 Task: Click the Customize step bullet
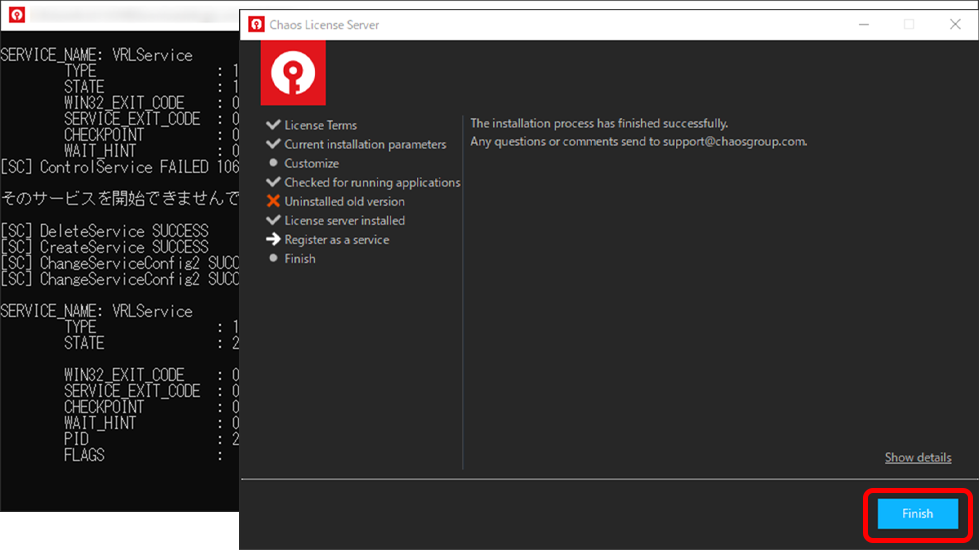tap(273, 163)
